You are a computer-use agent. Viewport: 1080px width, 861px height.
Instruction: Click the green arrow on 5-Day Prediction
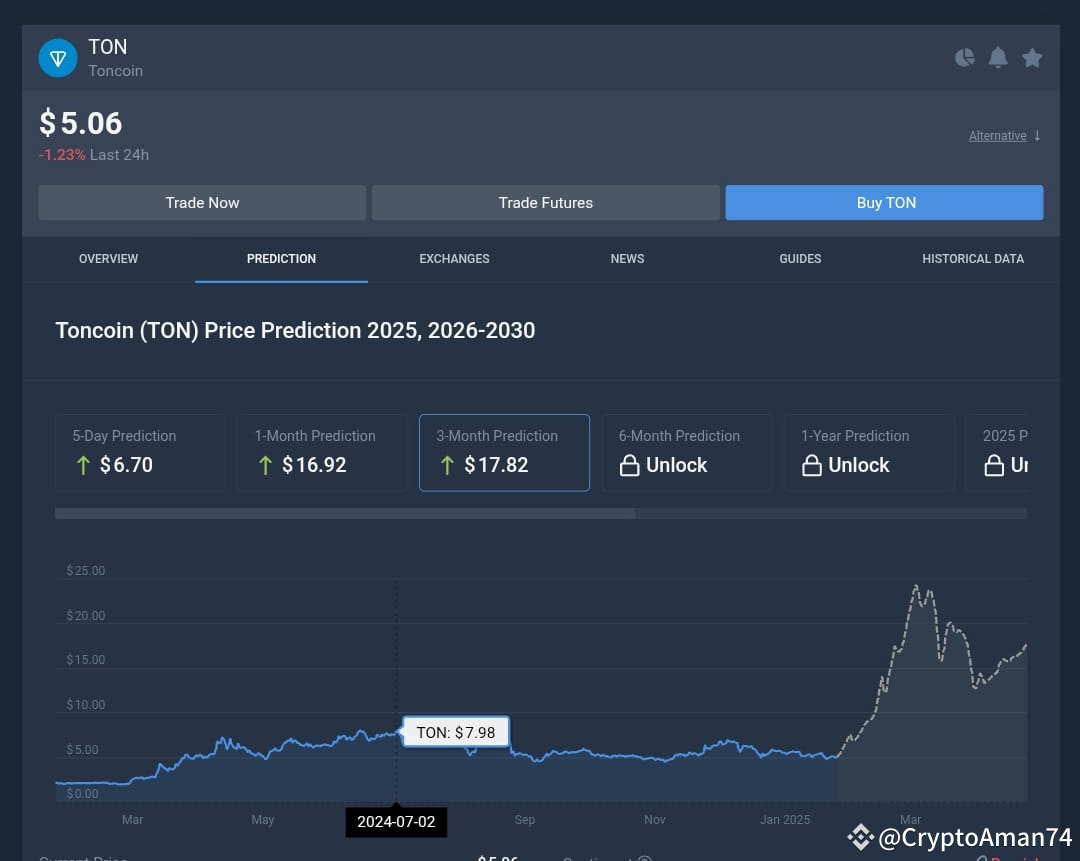click(84, 465)
